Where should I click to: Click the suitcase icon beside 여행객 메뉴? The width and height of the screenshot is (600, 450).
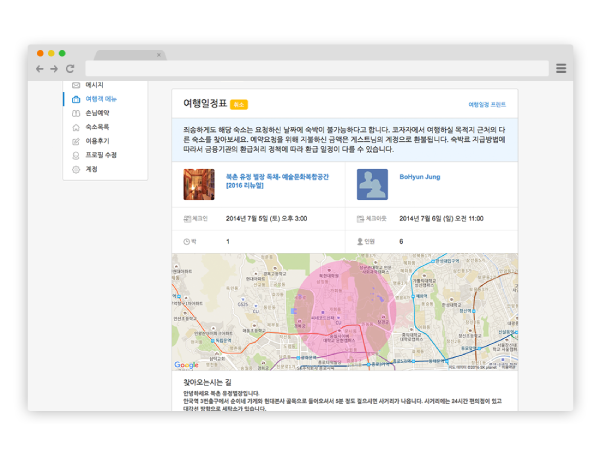(x=76, y=99)
